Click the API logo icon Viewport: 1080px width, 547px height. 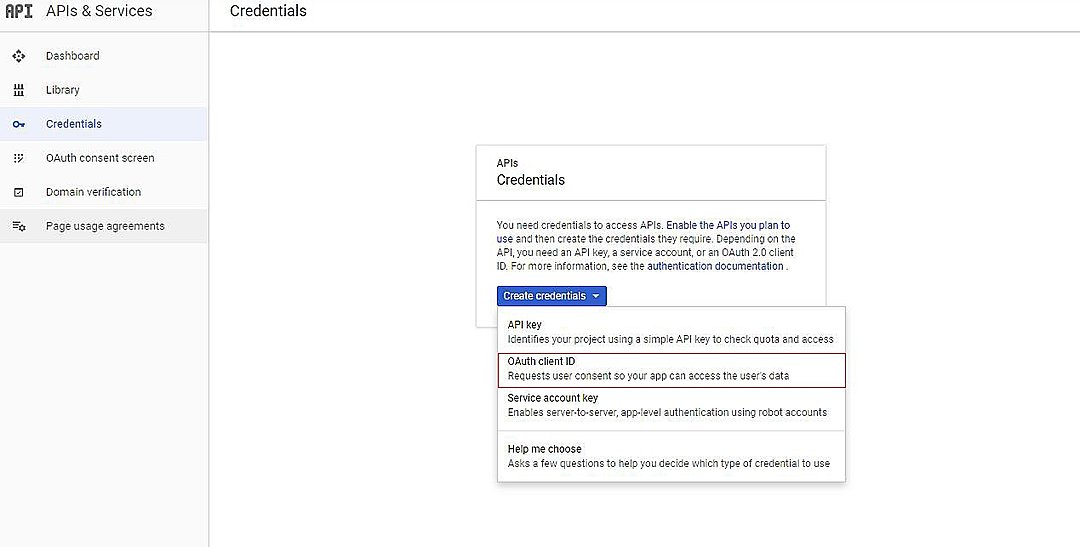pyautogui.click(x=19, y=11)
